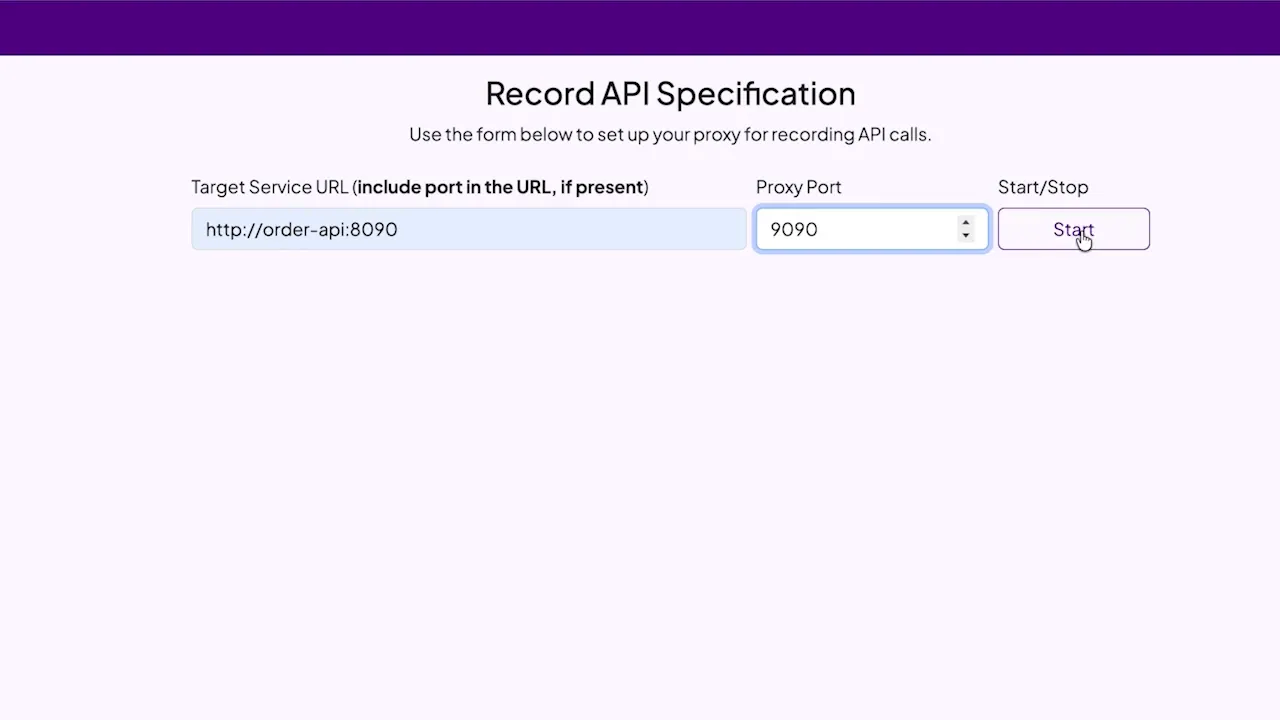1280x720 pixels.
Task: Click the purple header bar at the top
Action: [640, 28]
